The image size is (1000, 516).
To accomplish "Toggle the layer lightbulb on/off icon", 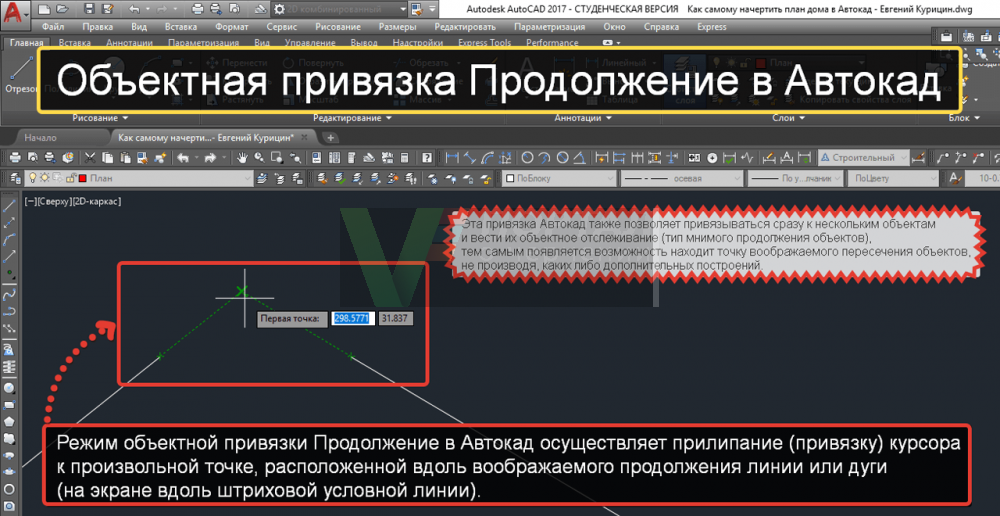I will point(33,178).
